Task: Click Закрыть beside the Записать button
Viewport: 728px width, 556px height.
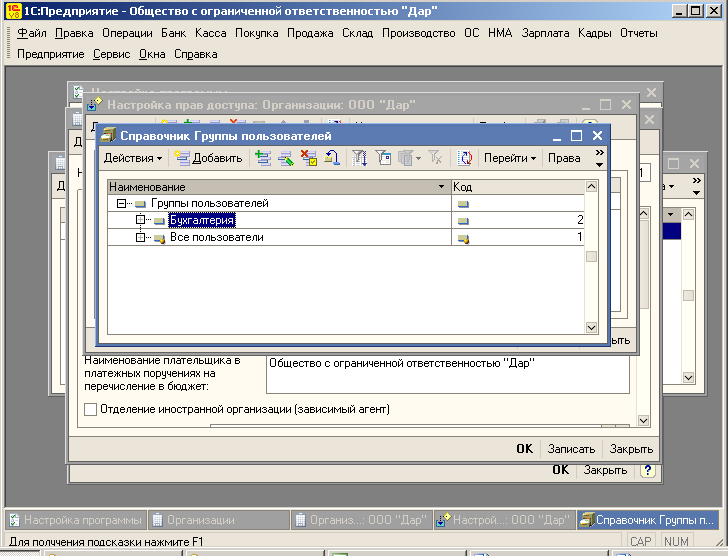Action: tap(631, 449)
